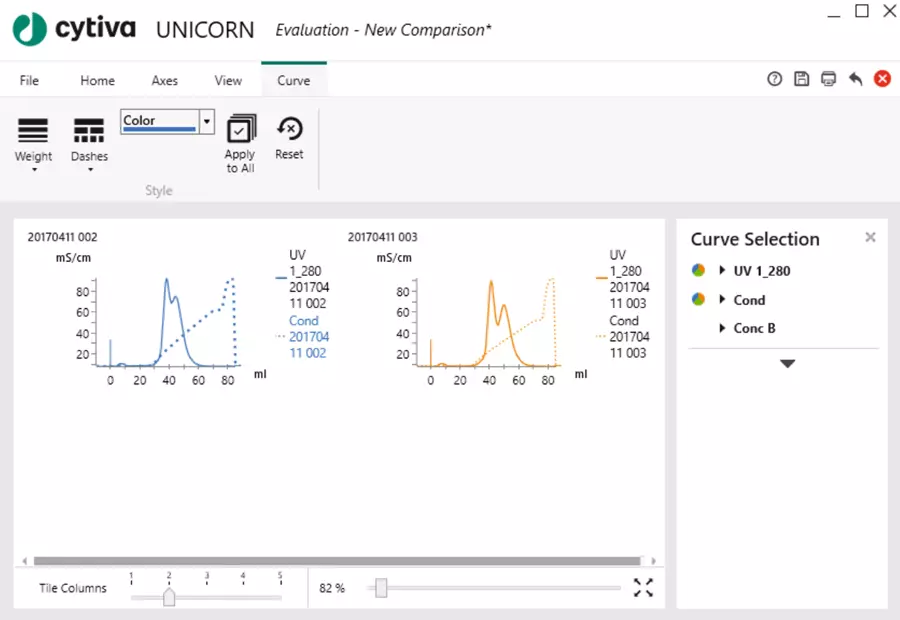Click the expand arrow below curve list

coord(787,364)
